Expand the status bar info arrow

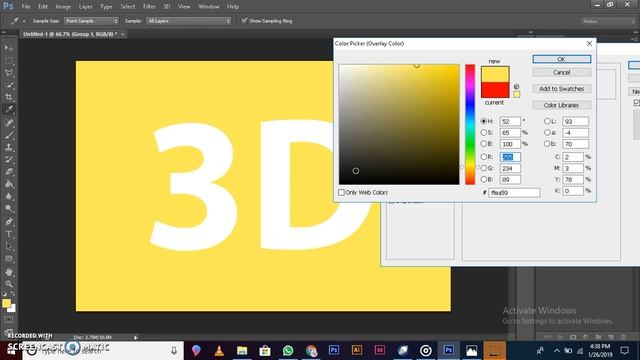click(x=136, y=338)
